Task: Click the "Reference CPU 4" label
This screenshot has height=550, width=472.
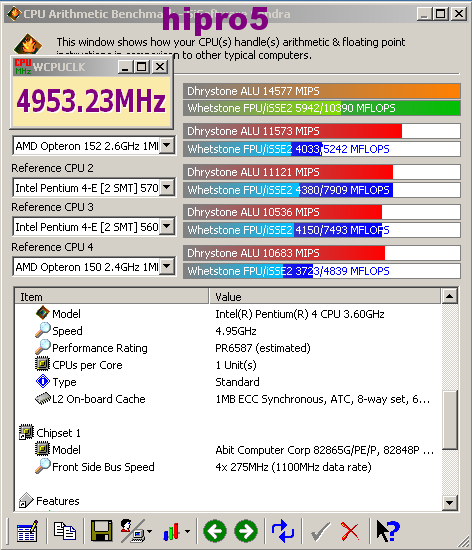Action: [53, 247]
